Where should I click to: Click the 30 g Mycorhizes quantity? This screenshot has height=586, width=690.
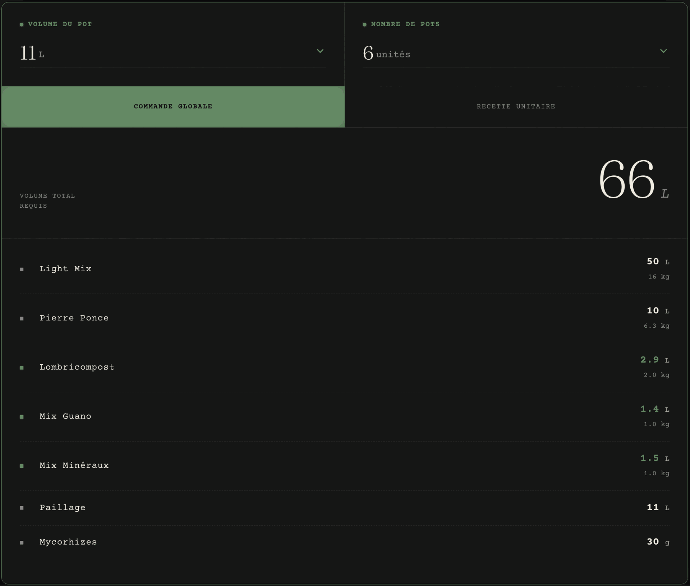657,542
